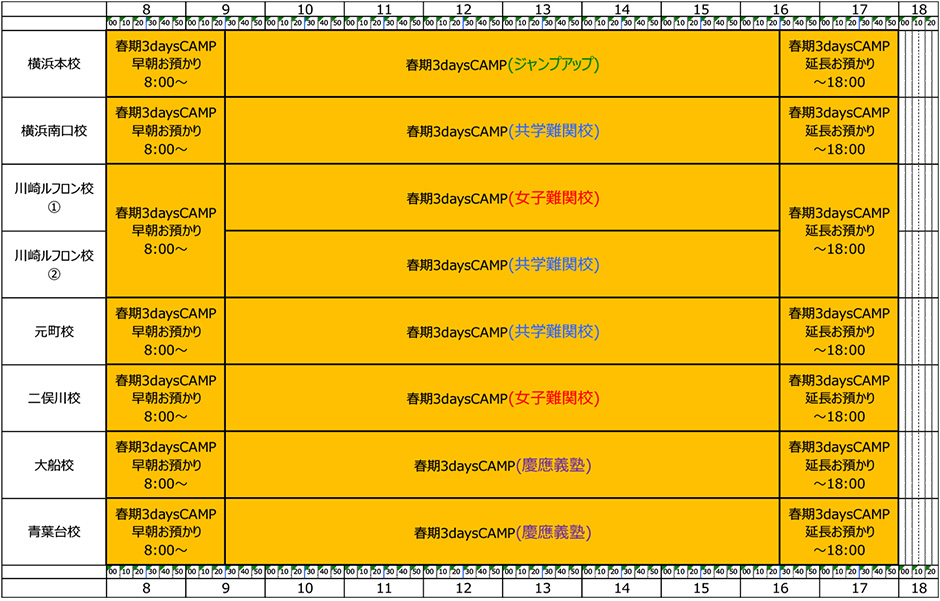Click 延長お預かり cell in 二俣川校 row

pyautogui.click(x=839, y=398)
